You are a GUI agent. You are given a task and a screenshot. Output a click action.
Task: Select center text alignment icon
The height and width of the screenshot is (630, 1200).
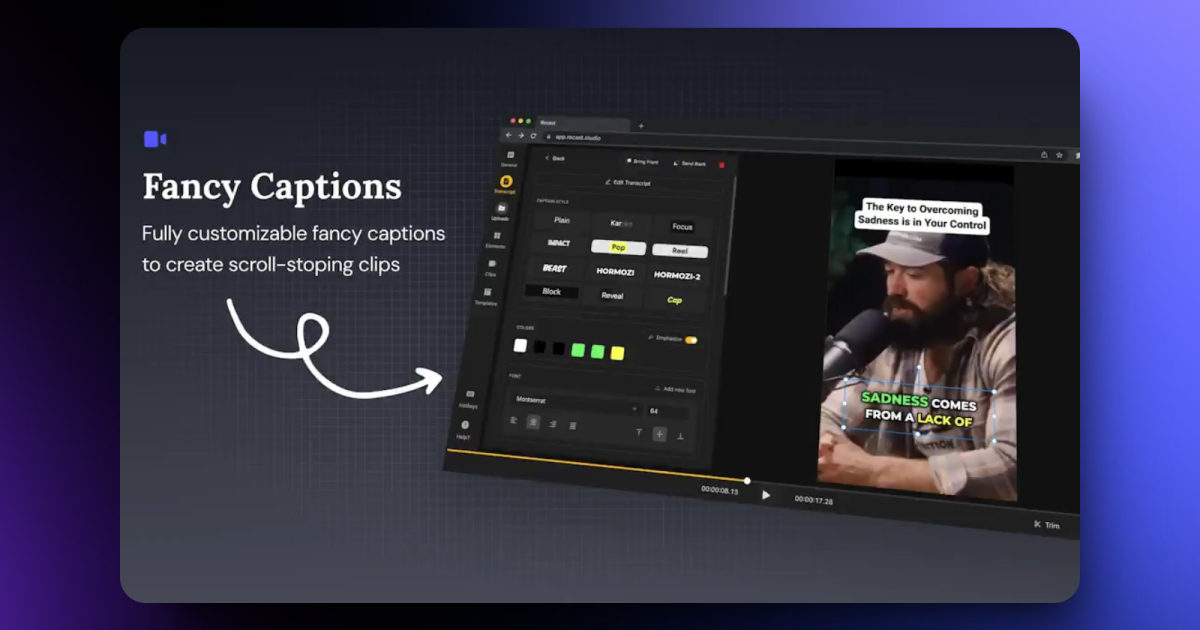coord(533,422)
